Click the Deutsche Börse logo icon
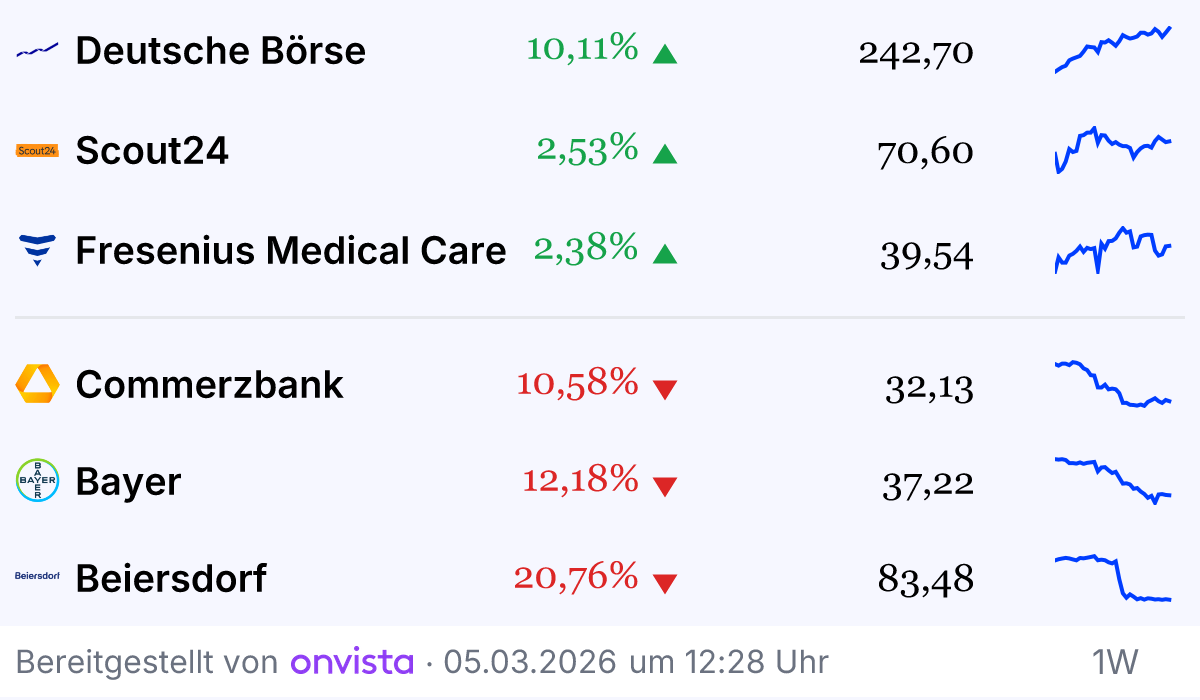The image size is (1200, 700). tap(37, 50)
